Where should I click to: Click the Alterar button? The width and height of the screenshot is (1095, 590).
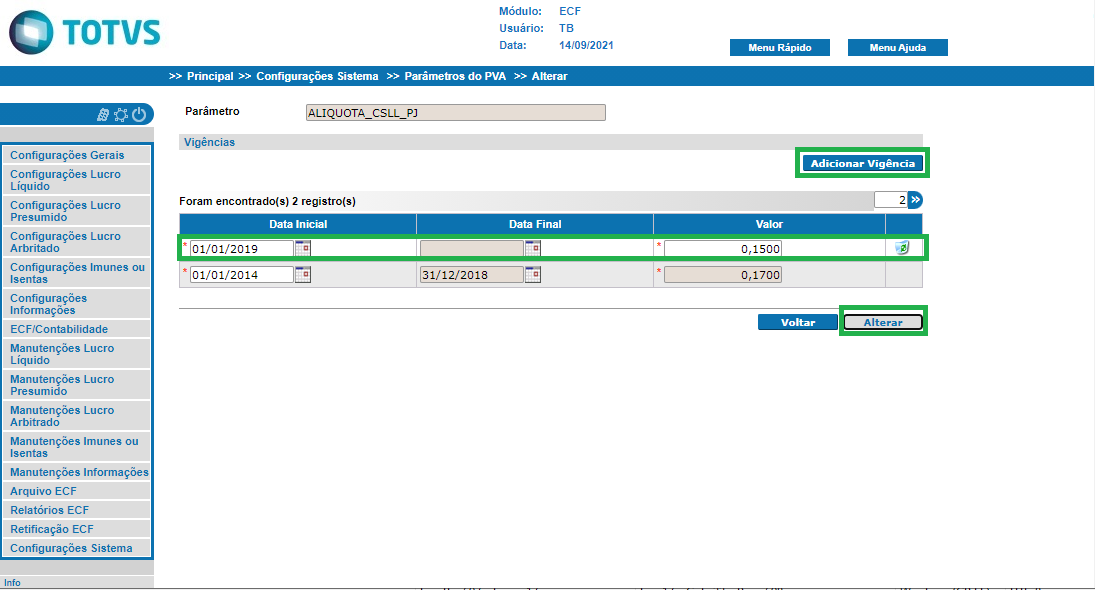(883, 322)
